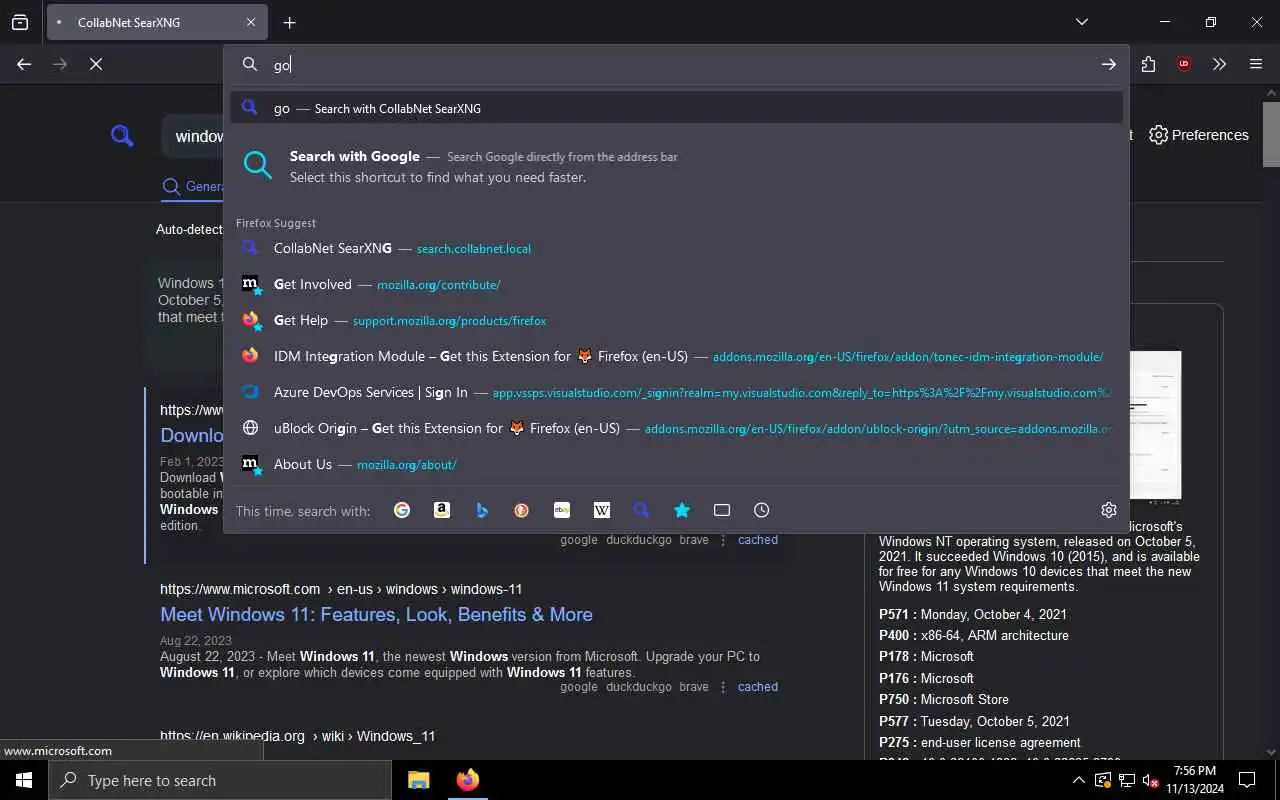Screen dimensions: 1280x800
Task: Select the Search with Google shortcut
Action: [677, 166]
